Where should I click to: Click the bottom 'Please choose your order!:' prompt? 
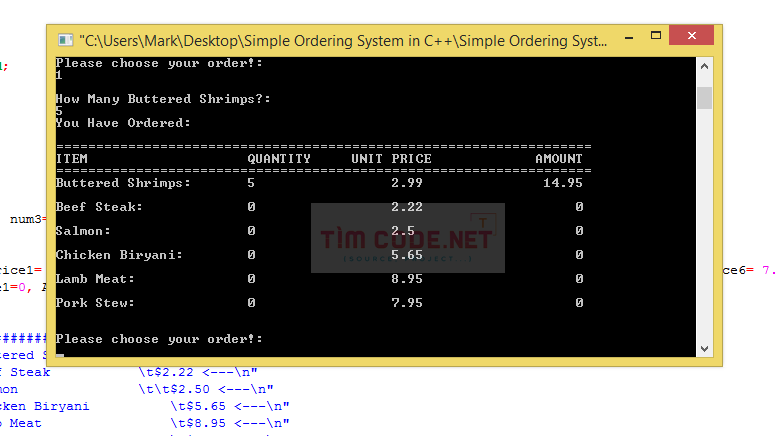159,339
